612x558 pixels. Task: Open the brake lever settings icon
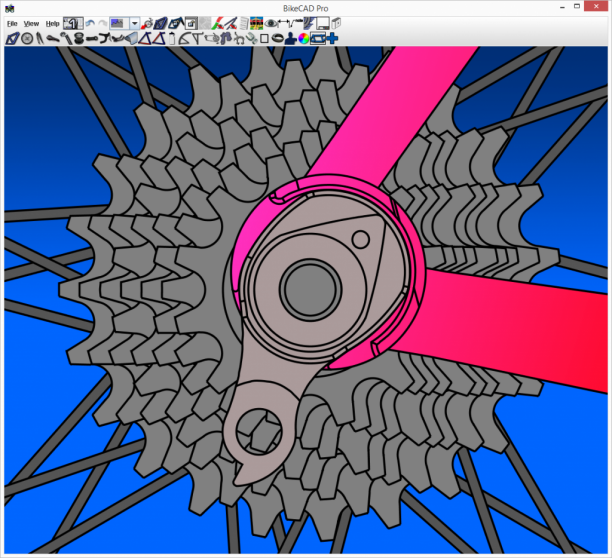point(118,39)
